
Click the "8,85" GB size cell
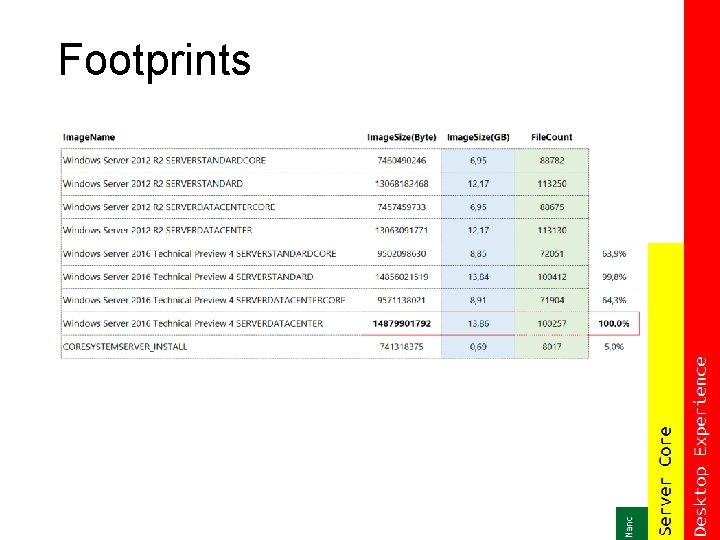pos(478,253)
